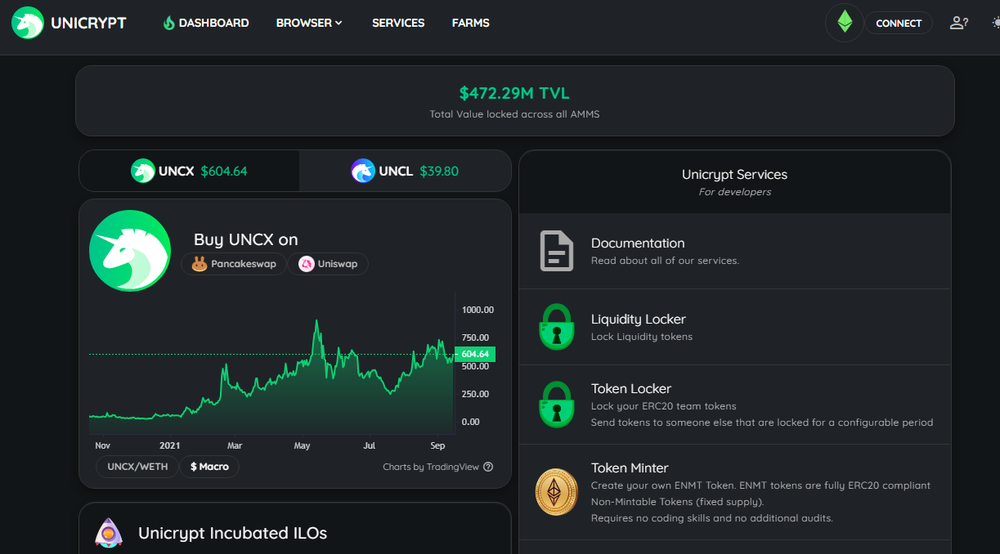The height and width of the screenshot is (554, 1000).
Task: Open the Liquidity Locker service
Action: pos(735,327)
